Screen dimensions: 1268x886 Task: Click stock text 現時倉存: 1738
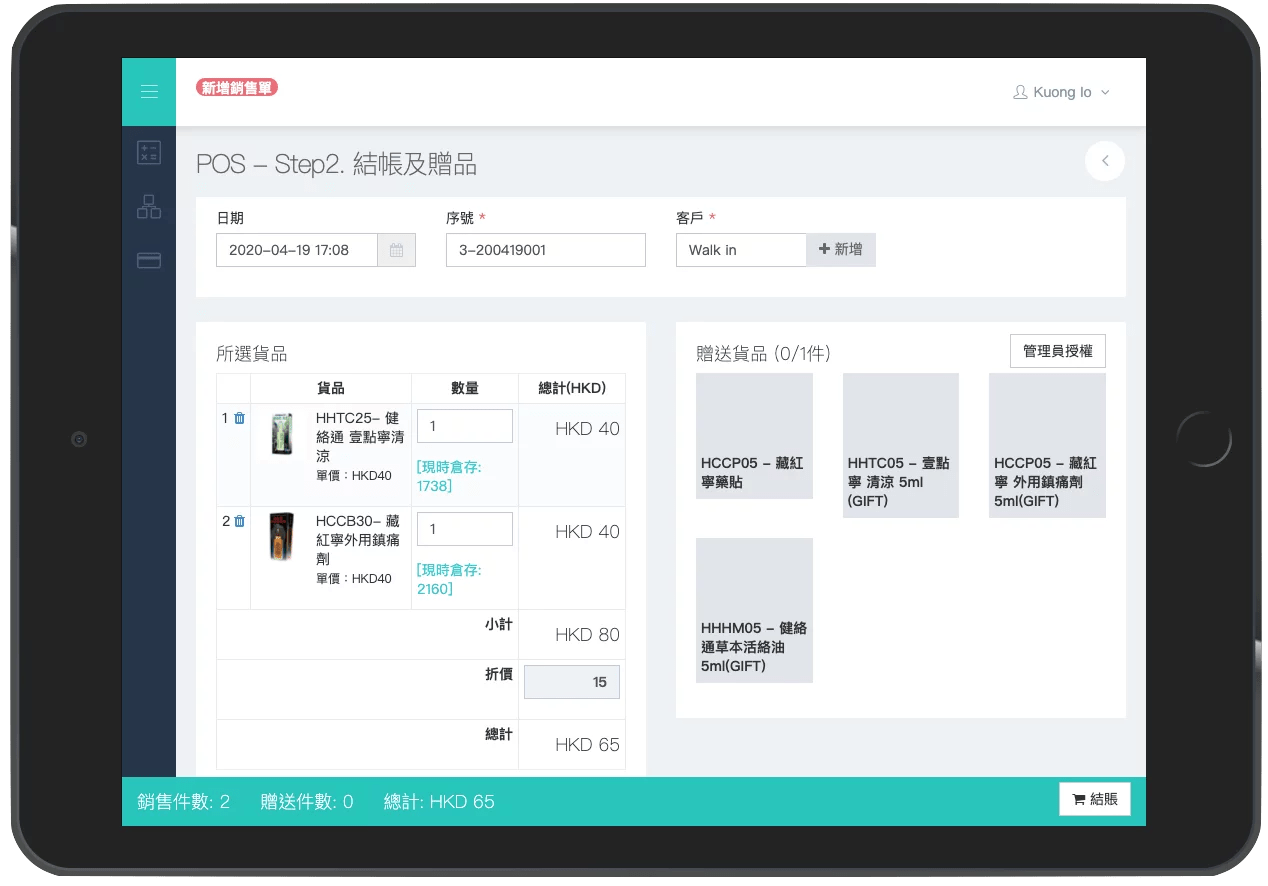pyautogui.click(x=449, y=476)
